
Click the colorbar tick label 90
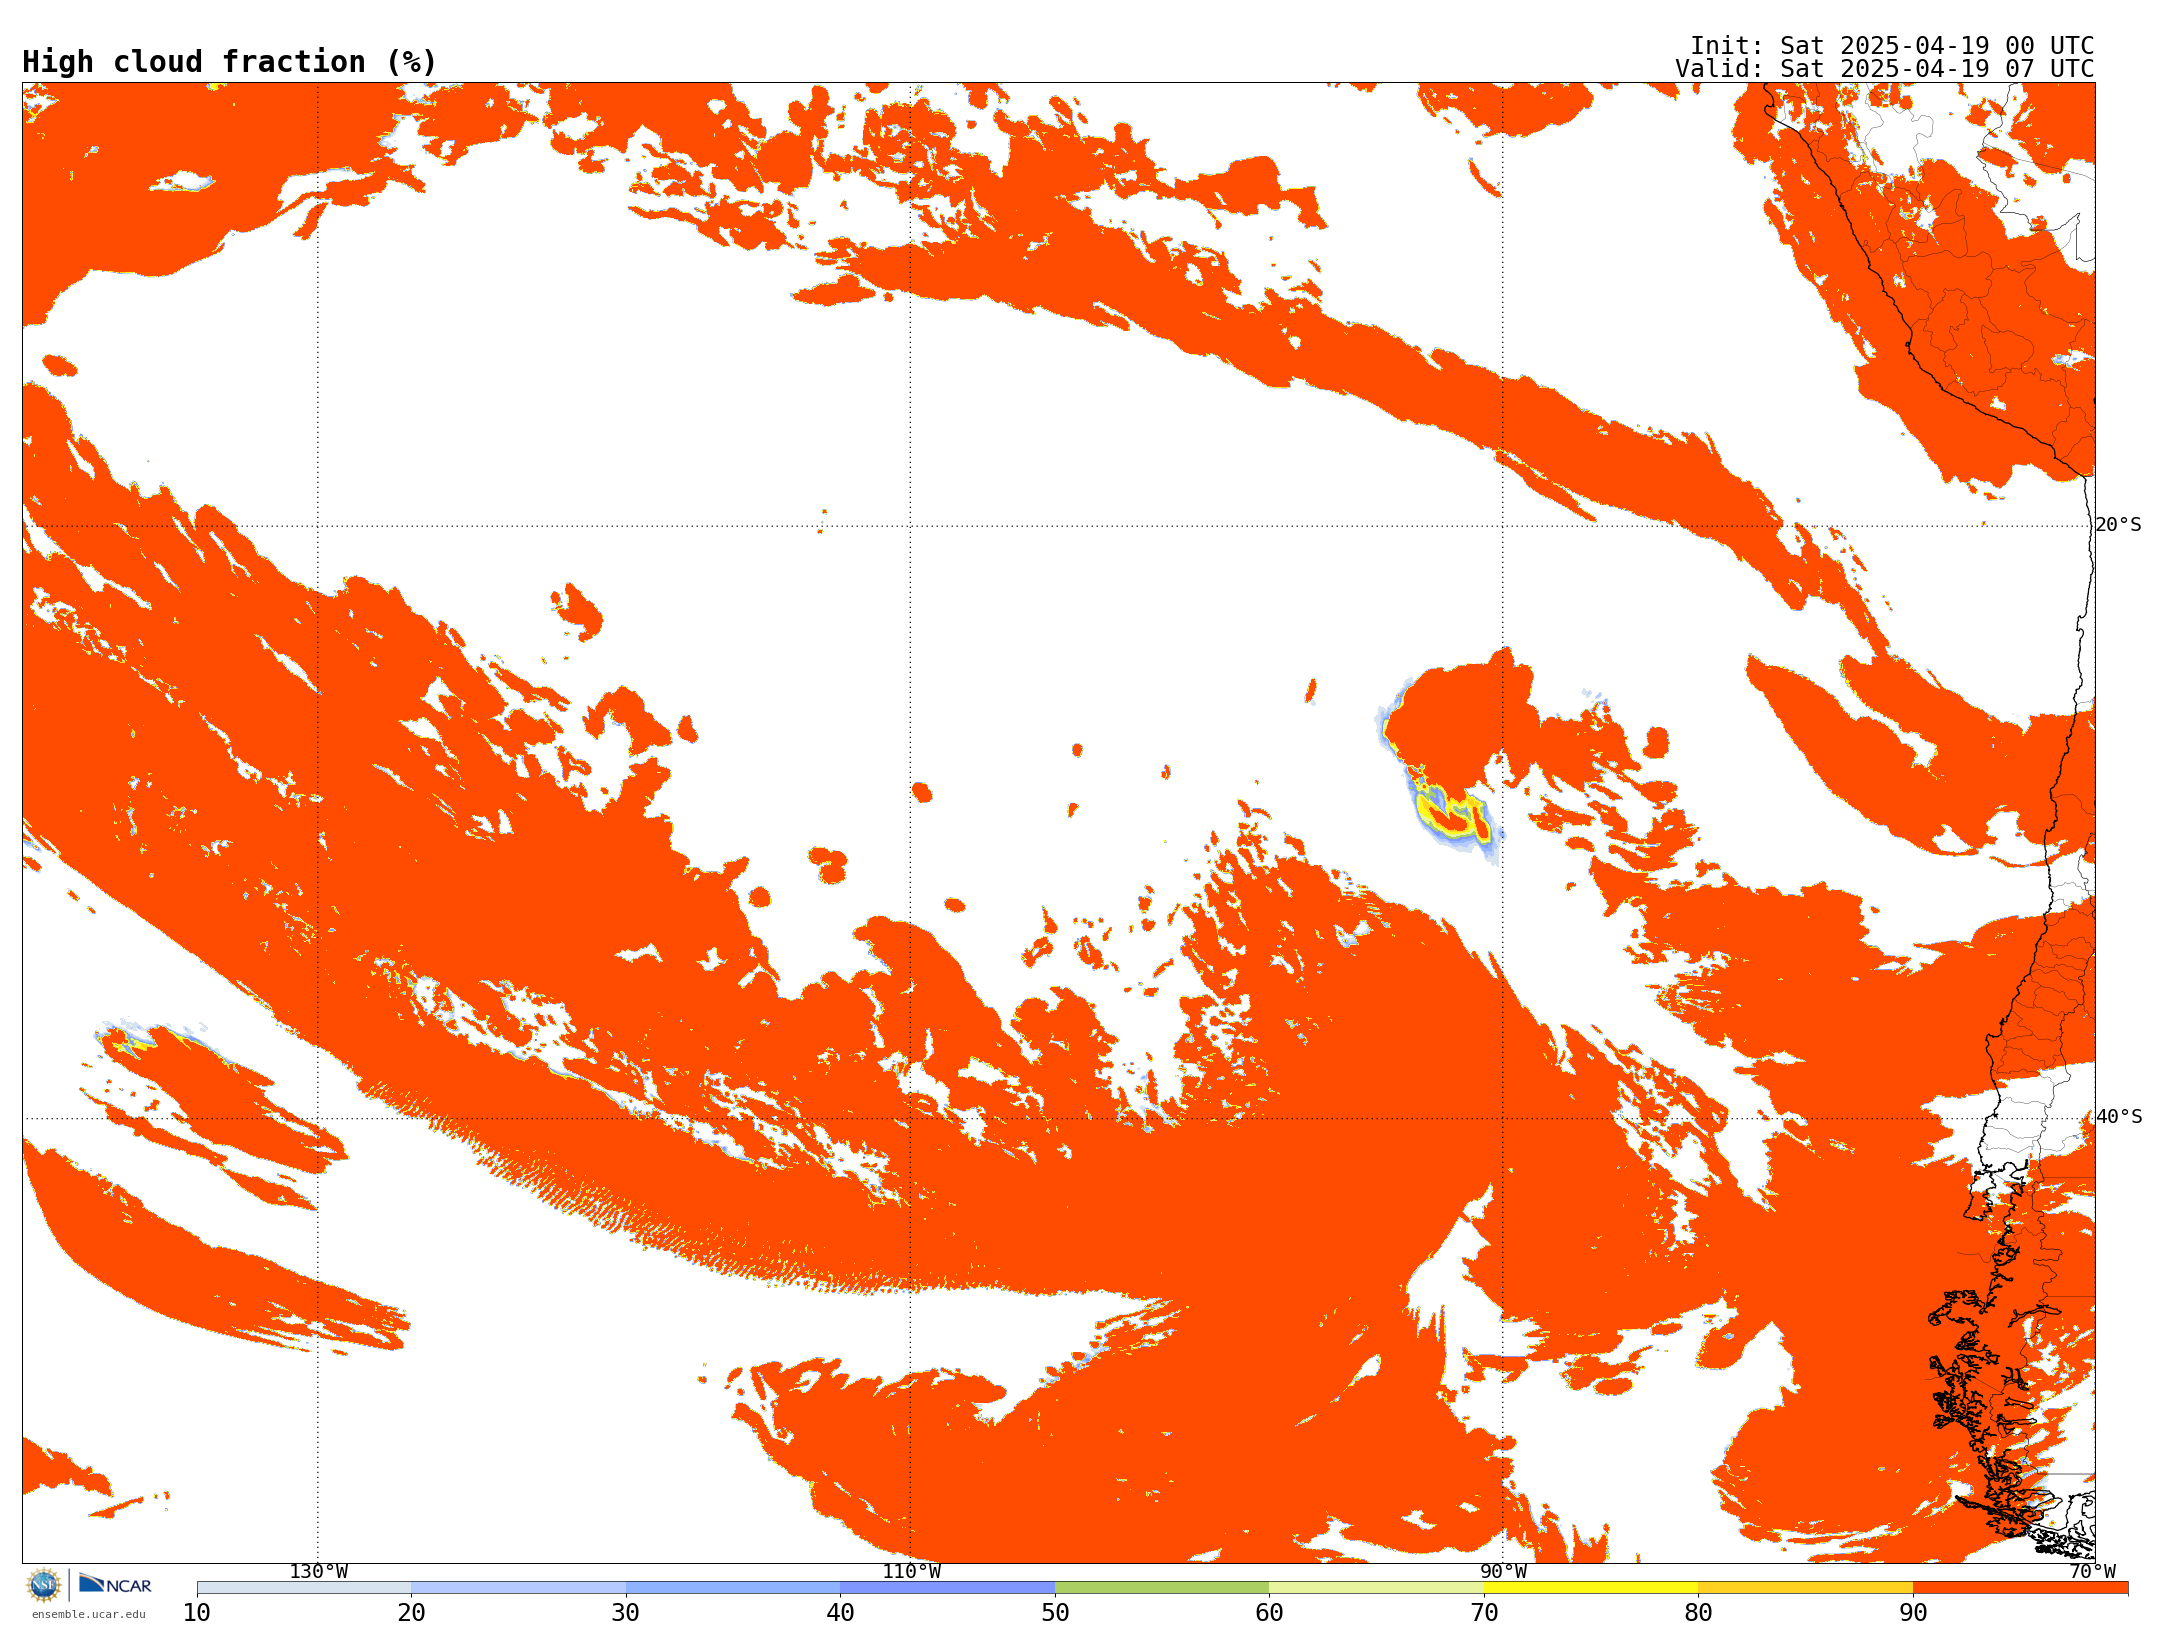pyautogui.click(x=1913, y=1612)
